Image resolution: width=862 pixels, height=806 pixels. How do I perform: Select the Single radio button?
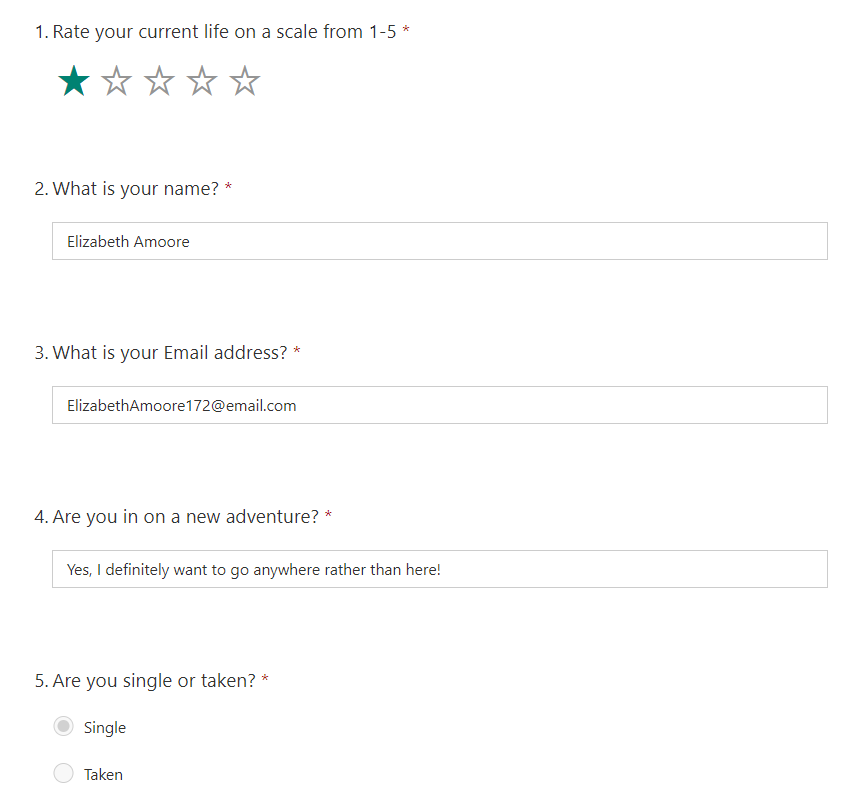coord(64,727)
